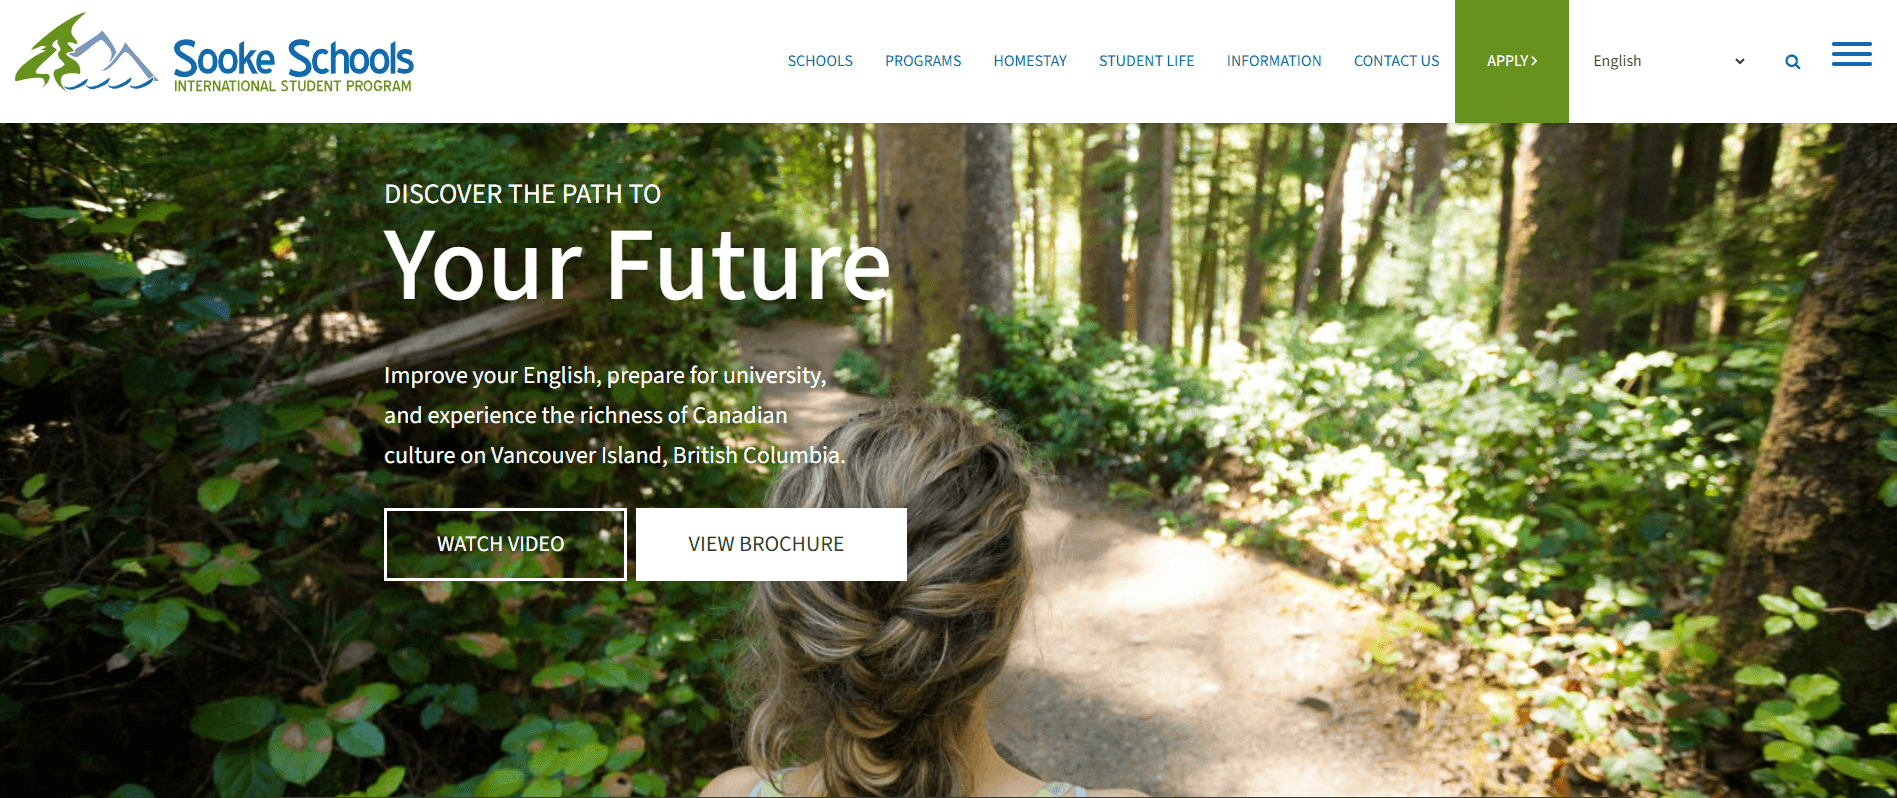Click International Student Program tagline
The image size is (1897, 798).
pyautogui.click(x=293, y=87)
